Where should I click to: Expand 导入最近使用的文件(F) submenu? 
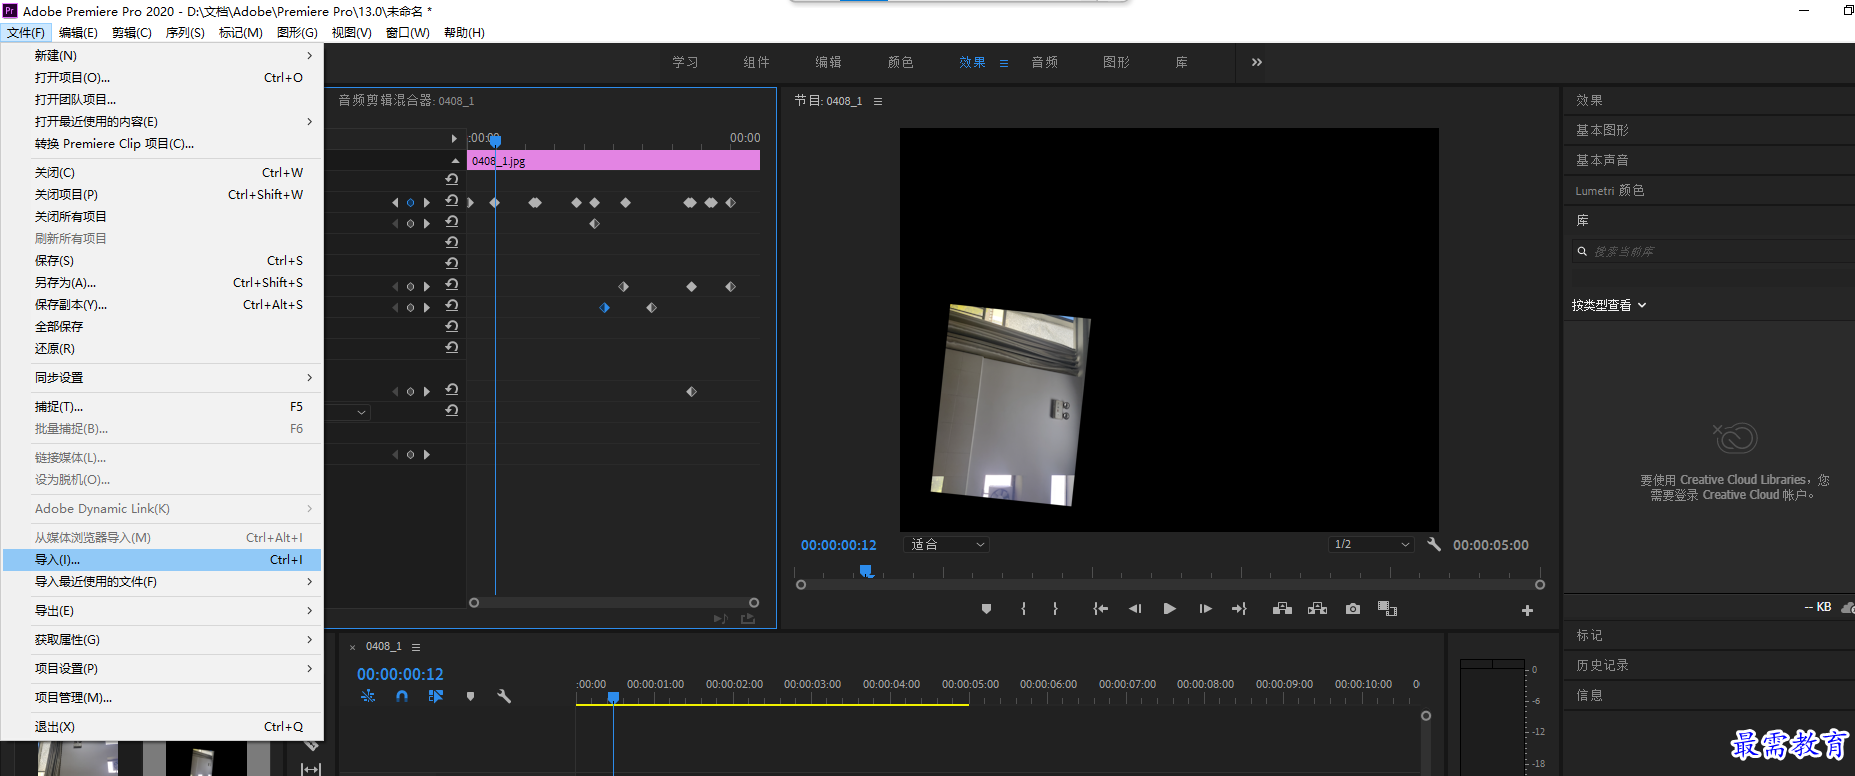[162, 581]
